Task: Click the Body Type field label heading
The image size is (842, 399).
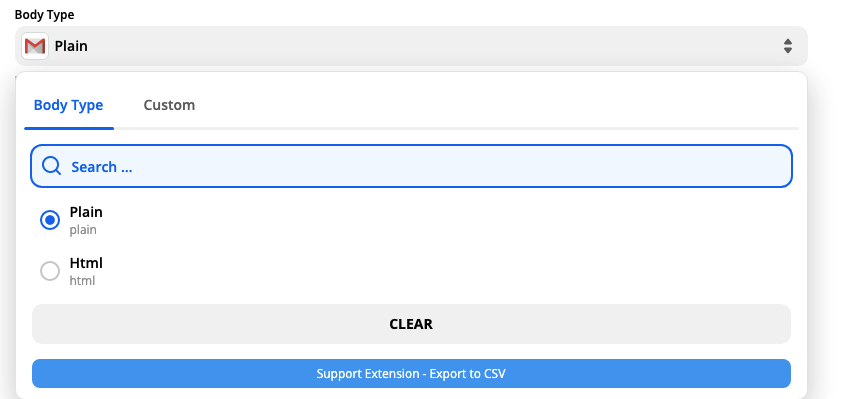Action: click(45, 15)
